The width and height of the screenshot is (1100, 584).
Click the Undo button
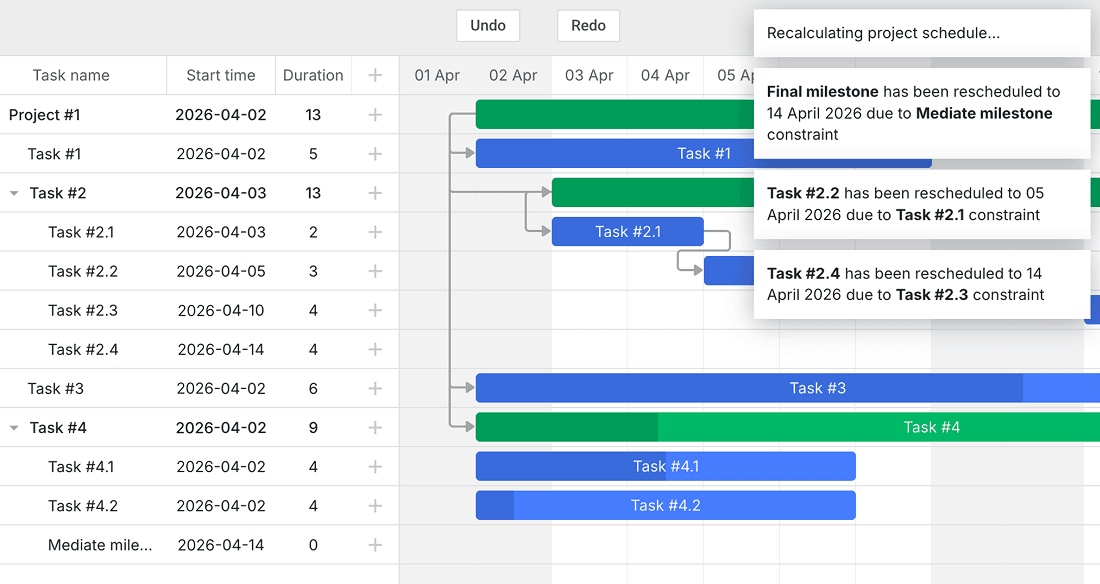[x=488, y=26]
